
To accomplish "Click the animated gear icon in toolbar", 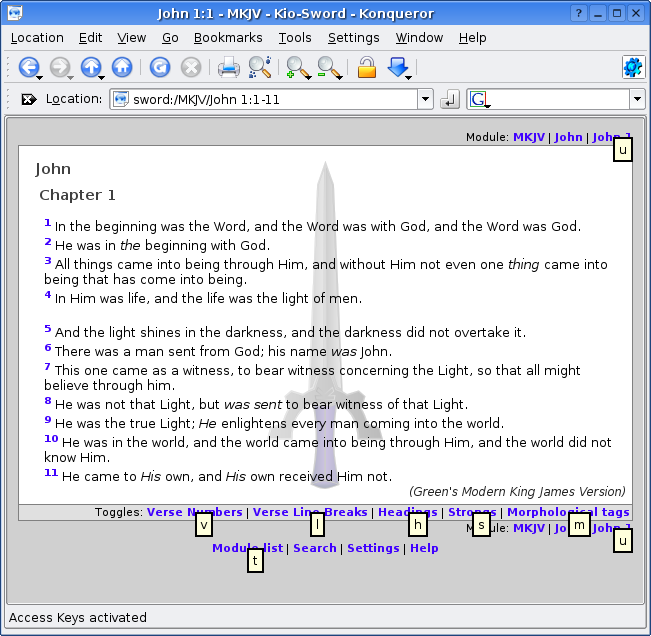I will [633, 67].
